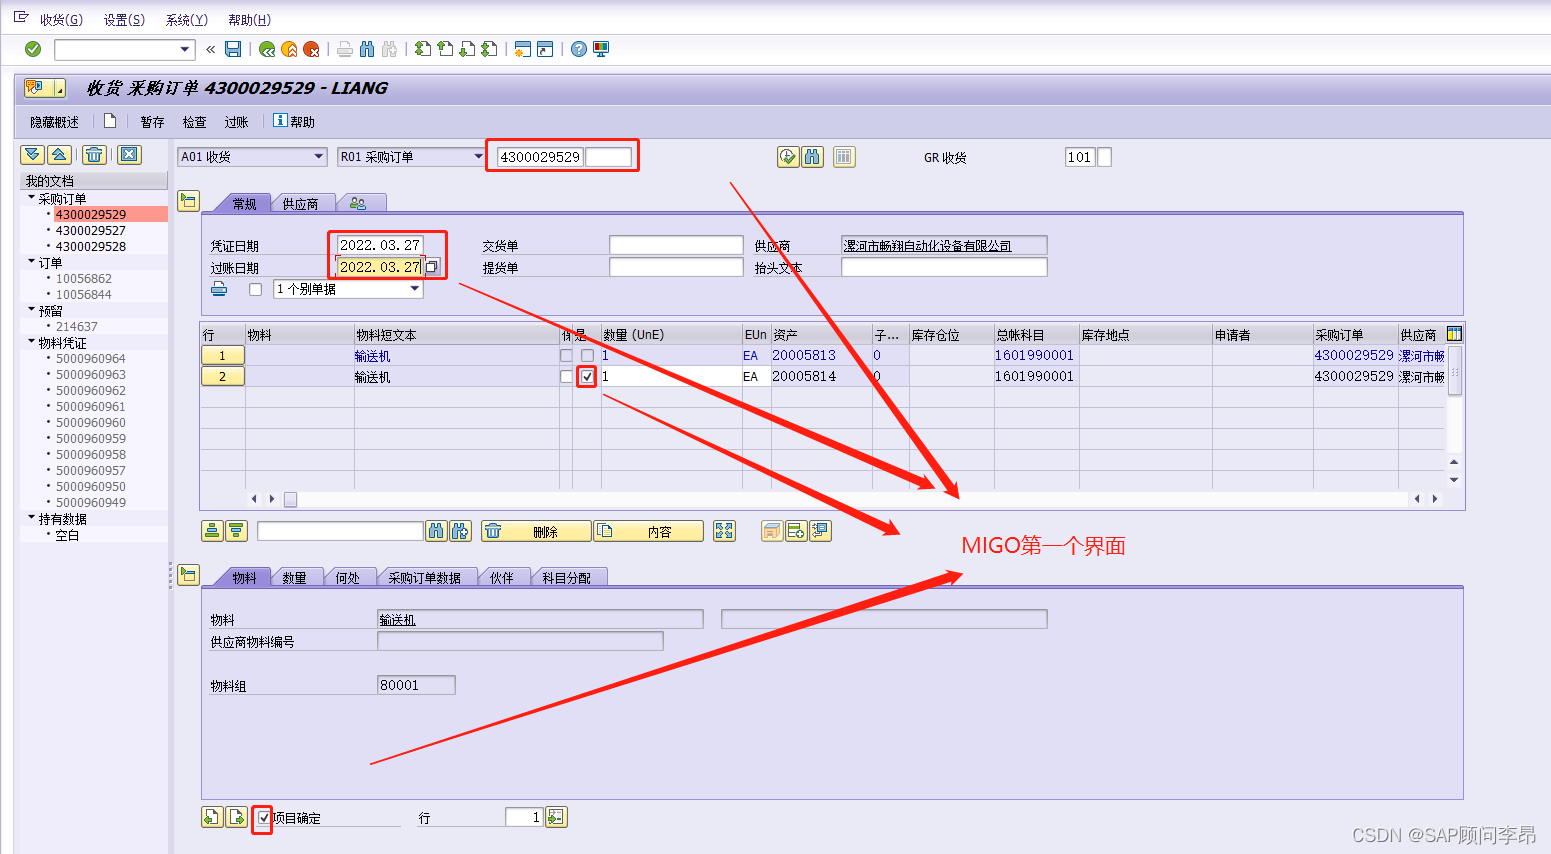
Task: Click the table column settings icon
Action: coord(1455,334)
